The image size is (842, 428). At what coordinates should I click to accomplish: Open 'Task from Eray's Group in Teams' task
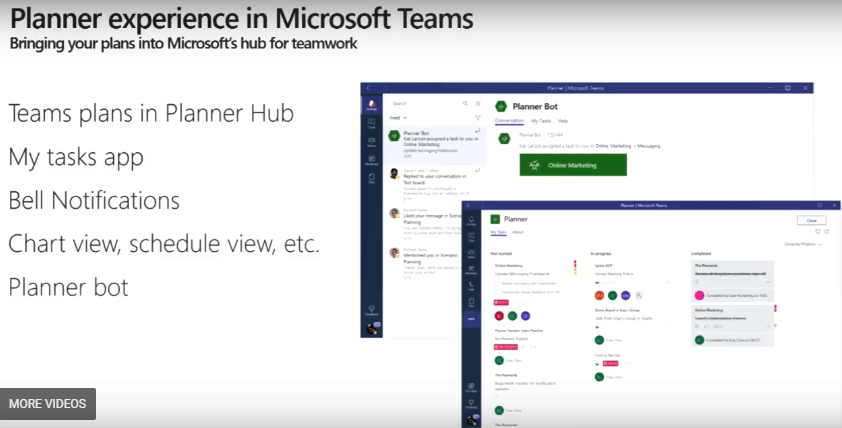click(623, 318)
